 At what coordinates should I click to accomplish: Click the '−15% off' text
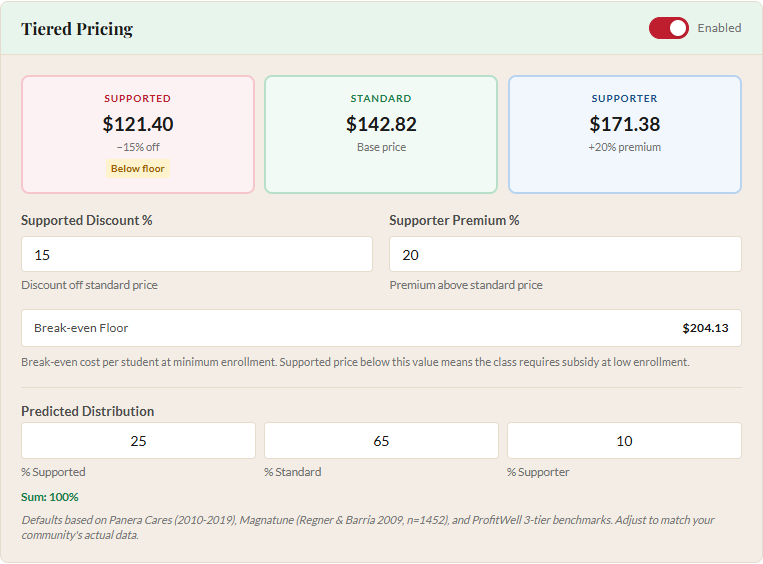click(138, 147)
